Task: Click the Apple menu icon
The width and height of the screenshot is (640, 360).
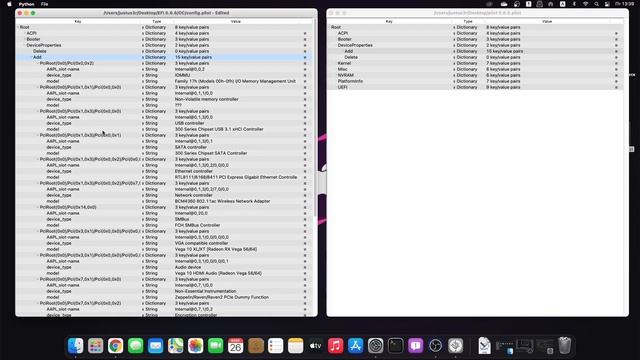Action: click(9, 4)
